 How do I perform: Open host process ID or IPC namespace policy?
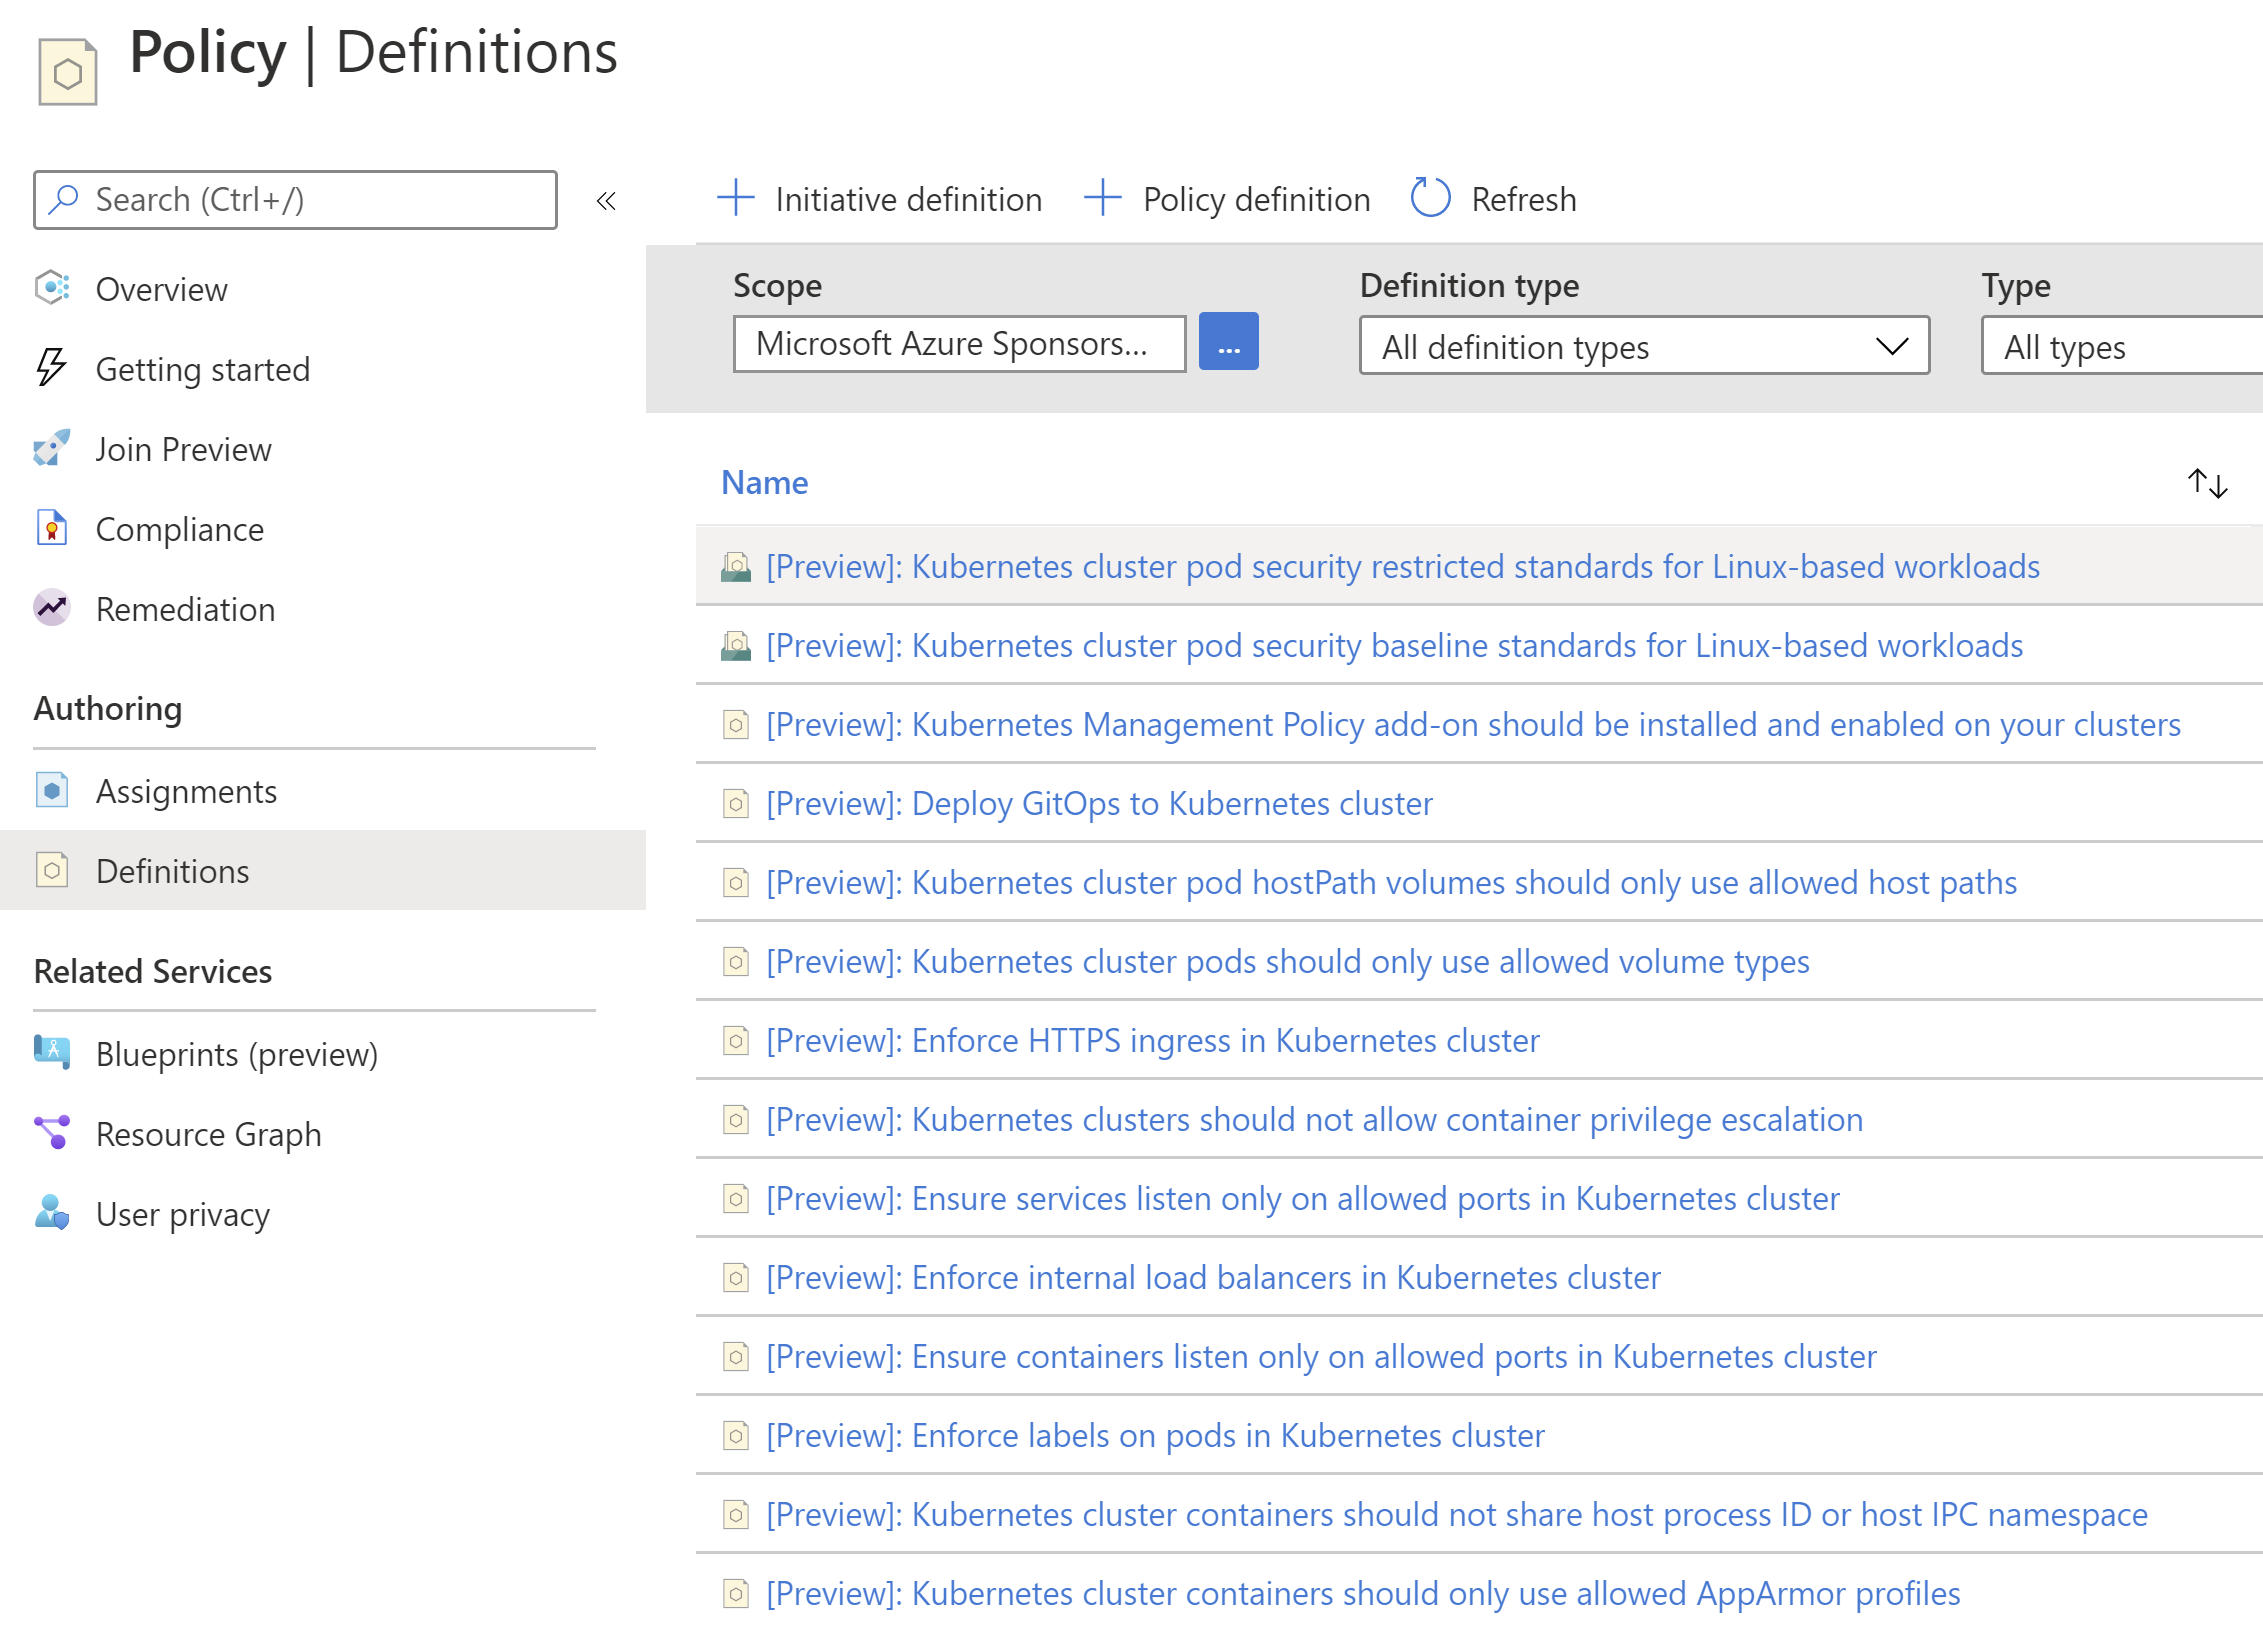coord(1457,1515)
